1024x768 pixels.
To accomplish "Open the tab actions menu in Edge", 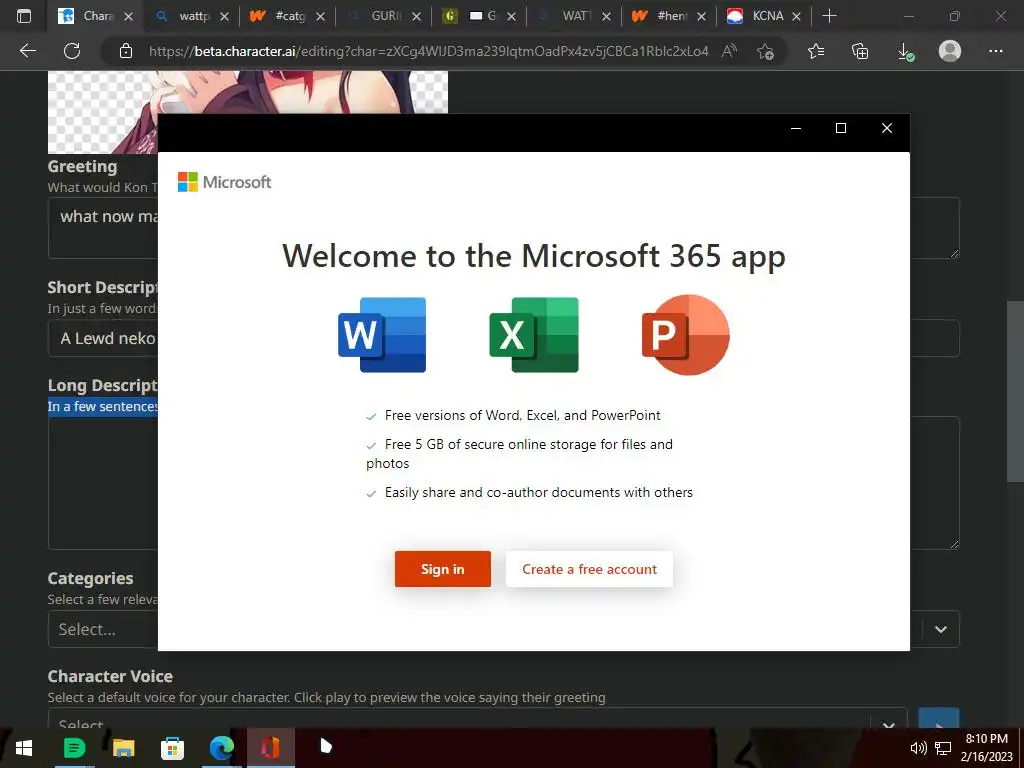I will pos(24,16).
